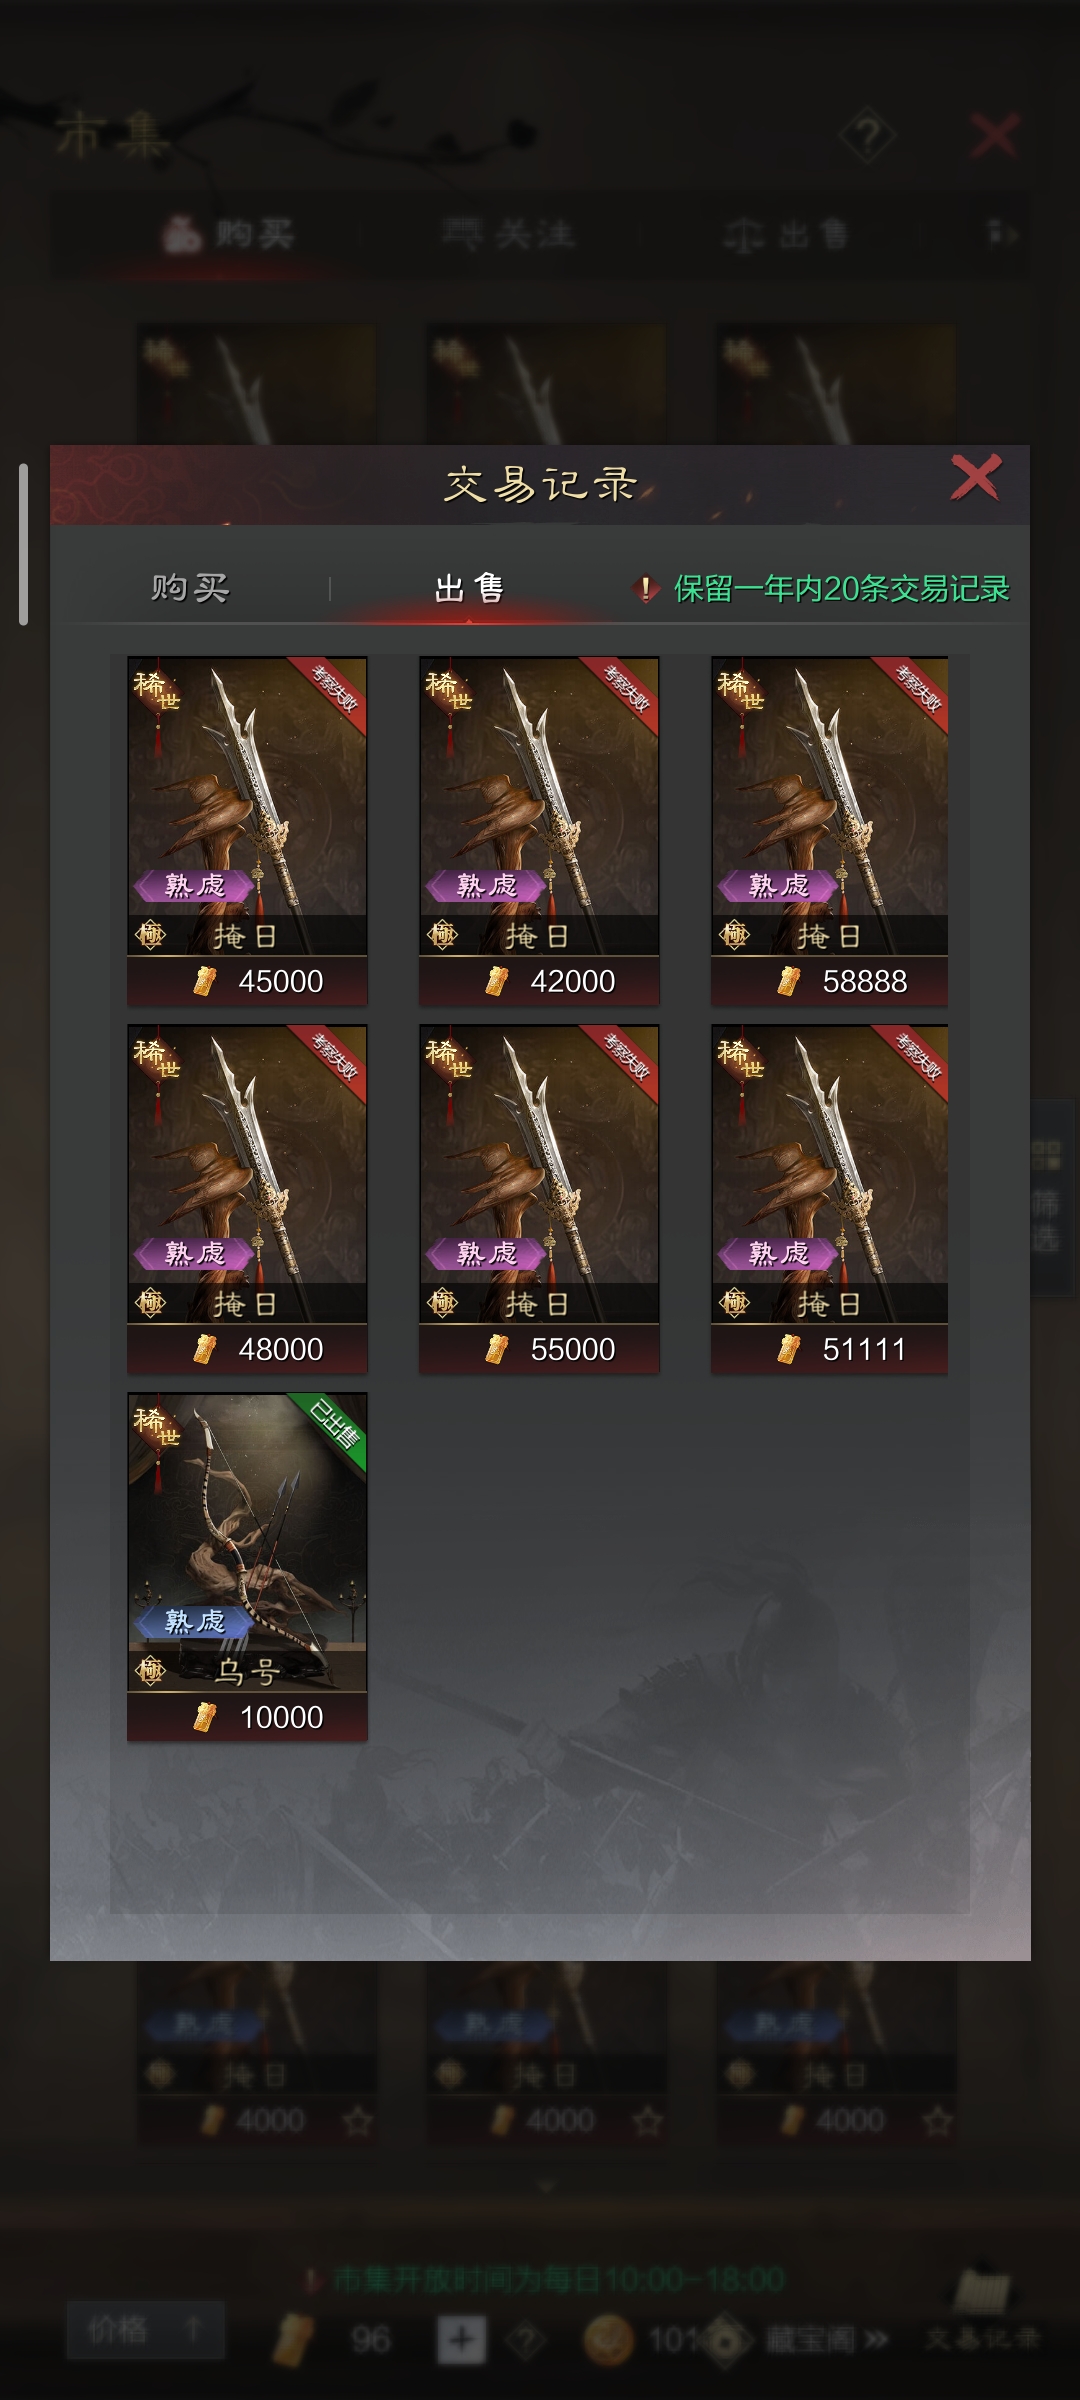The width and height of the screenshot is (1080, 2400).
Task: Click the red exclamation notice icon
Action: pyautogui.click(x=646, y=589)
